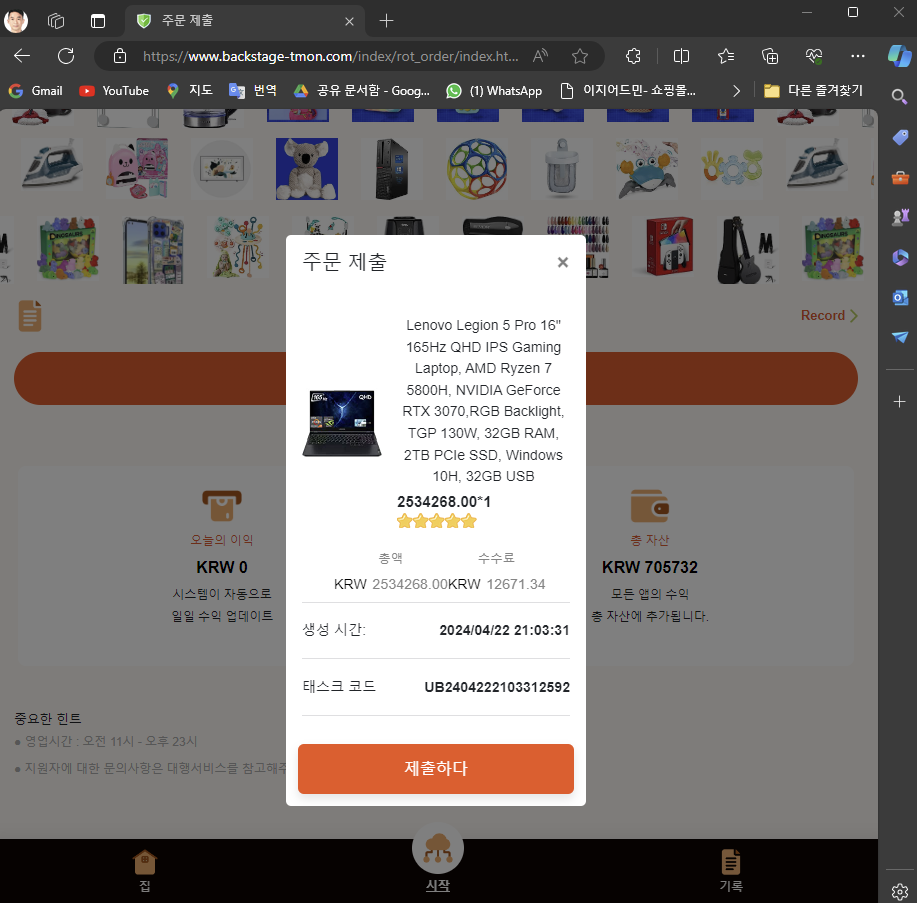Open the Copilot sidebar icon
Viewport: 917px width, 903px height.
[899, 56]
